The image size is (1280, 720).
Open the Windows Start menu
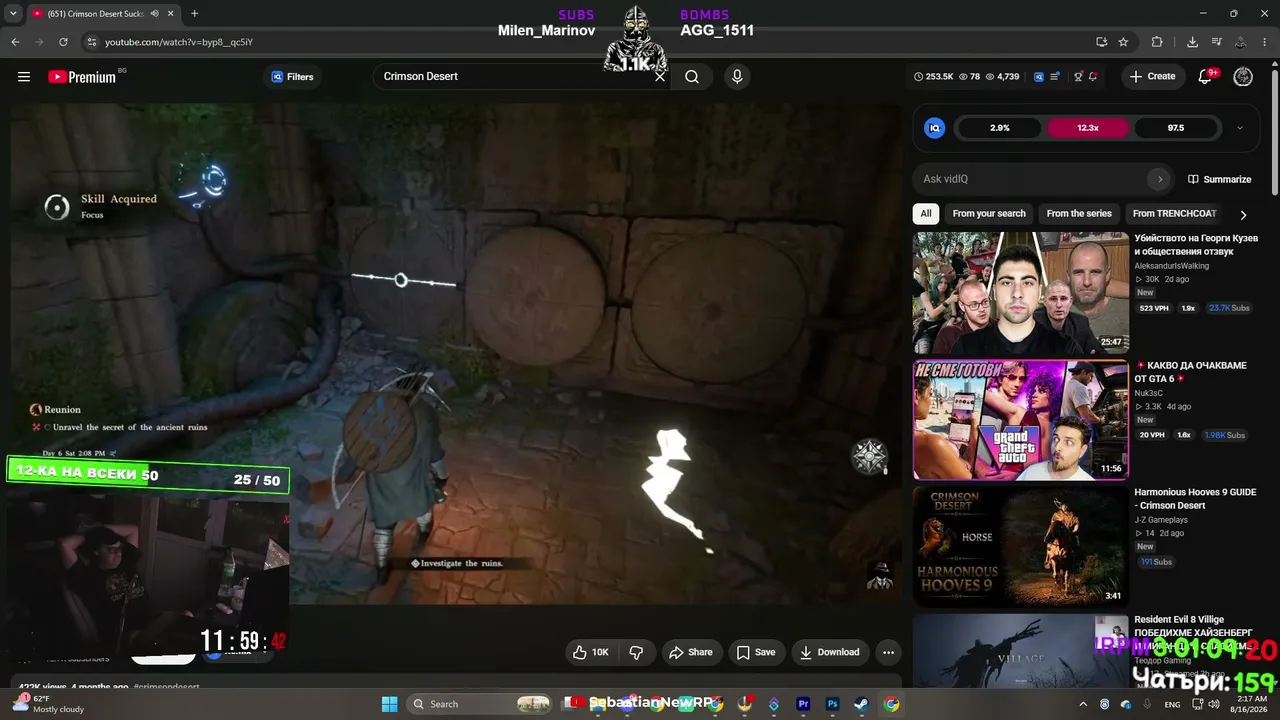[390, 704]
